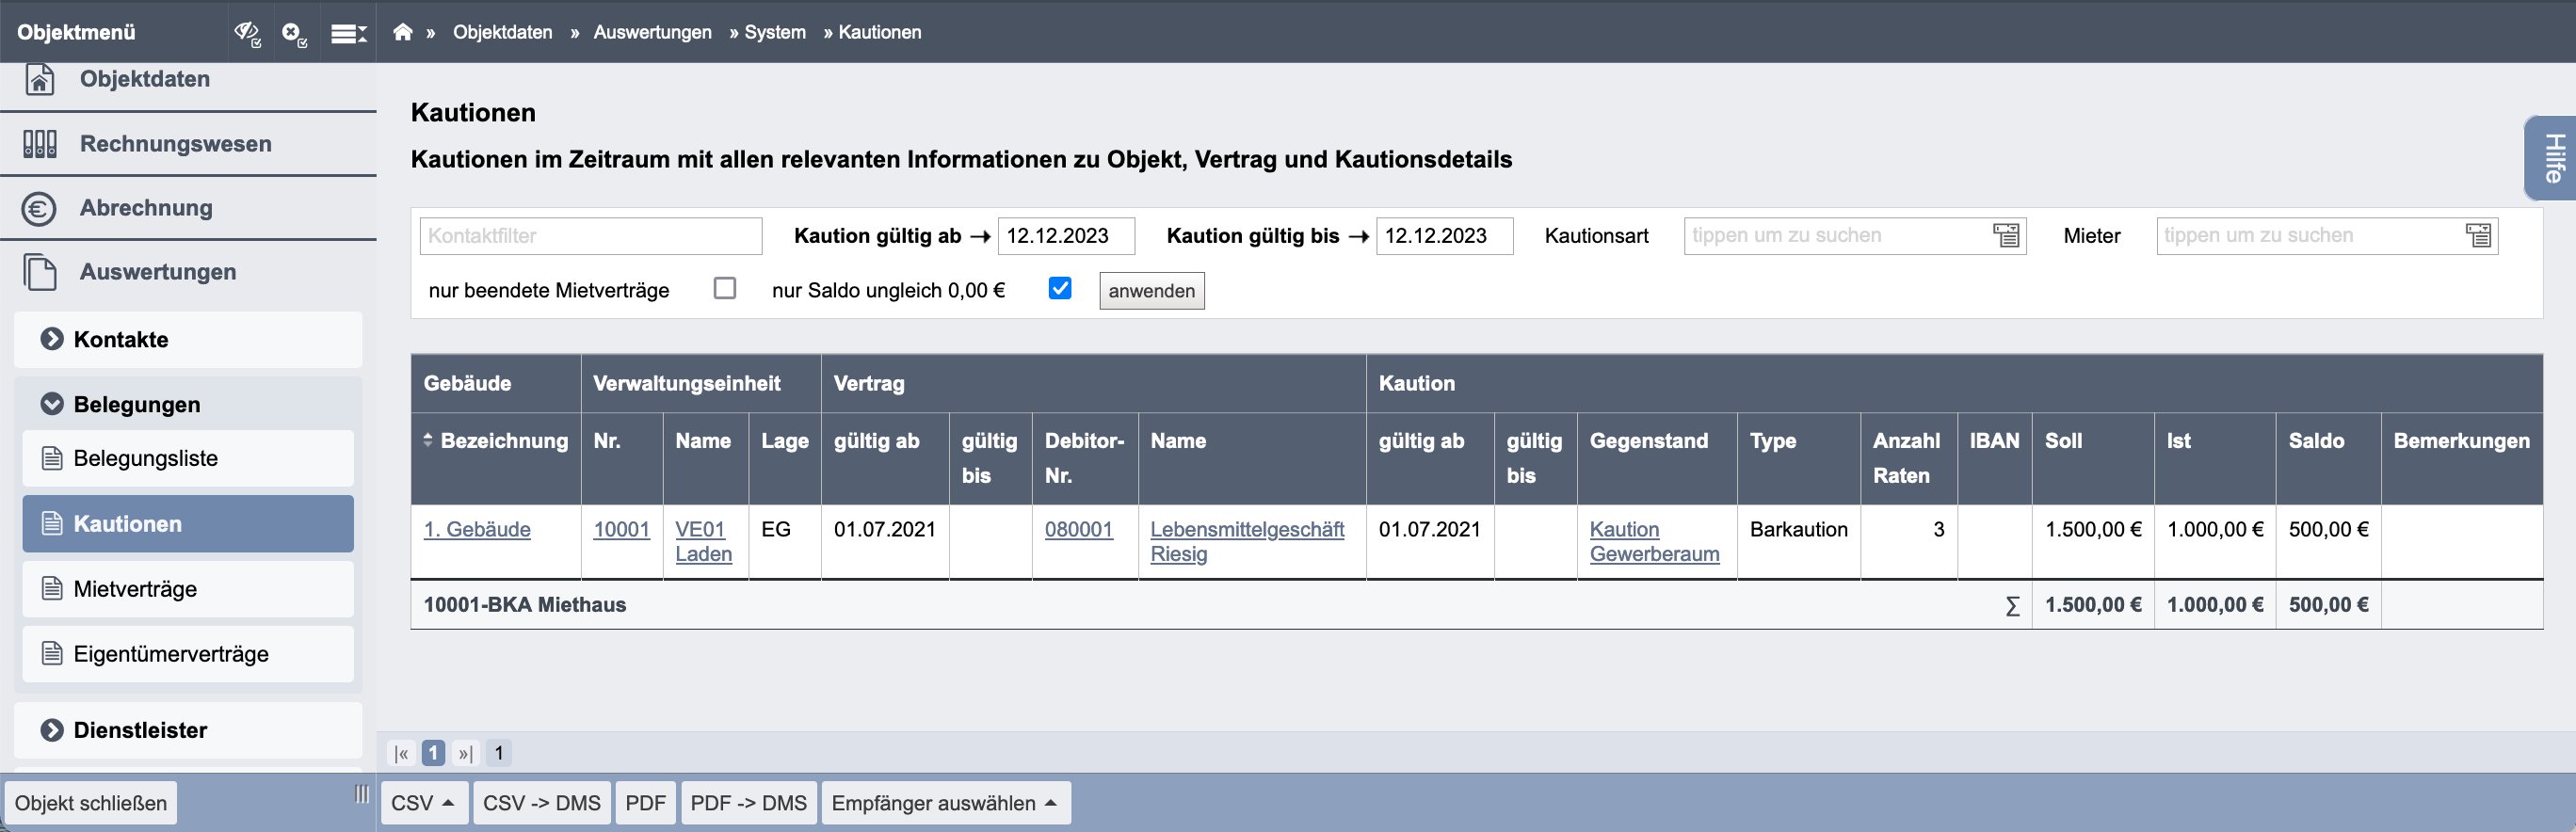The height and width of the screenshot is (832, 2576).
Task: Click System in breadcrumb
Action: (775, 32)
